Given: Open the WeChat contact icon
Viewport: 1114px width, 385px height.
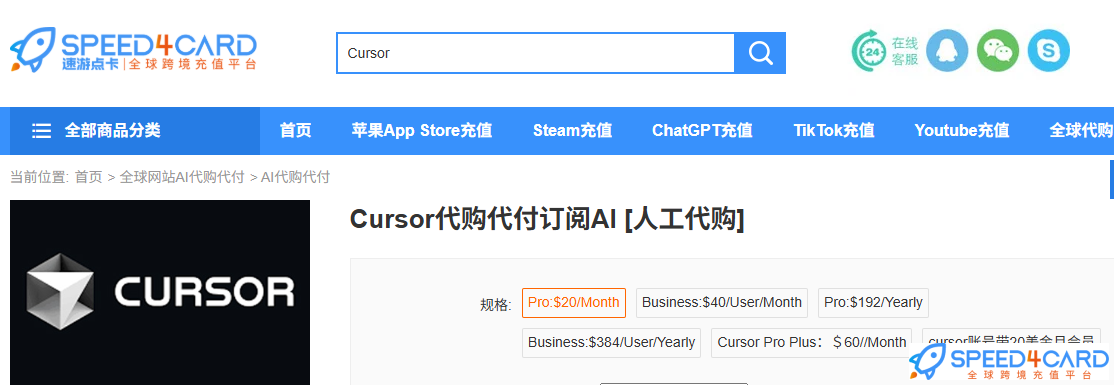Looking at the screenshot, I should point(997,50).
